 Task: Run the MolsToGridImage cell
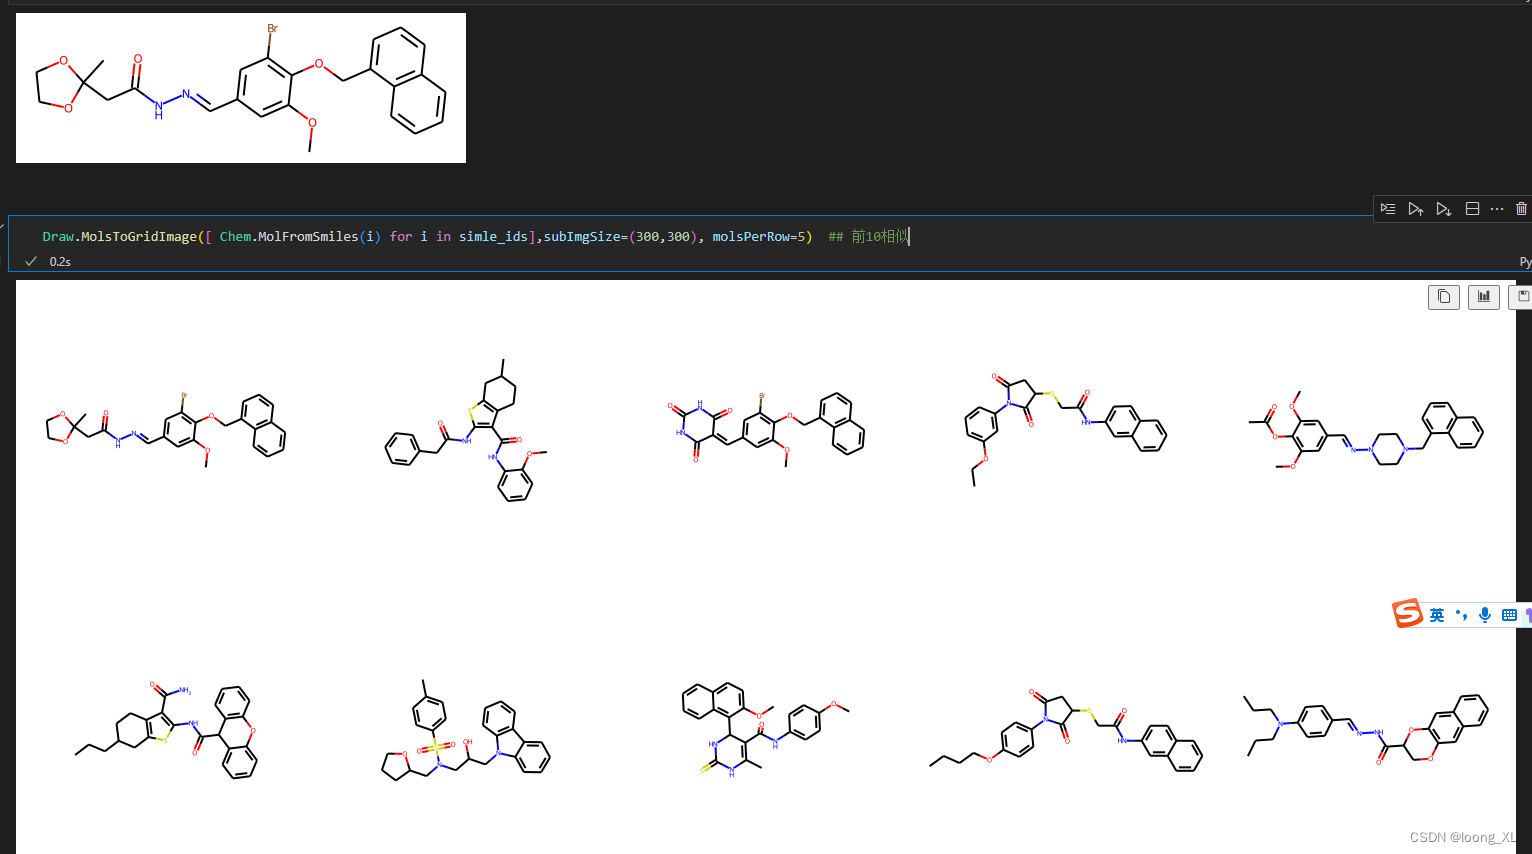(1388, 208)
